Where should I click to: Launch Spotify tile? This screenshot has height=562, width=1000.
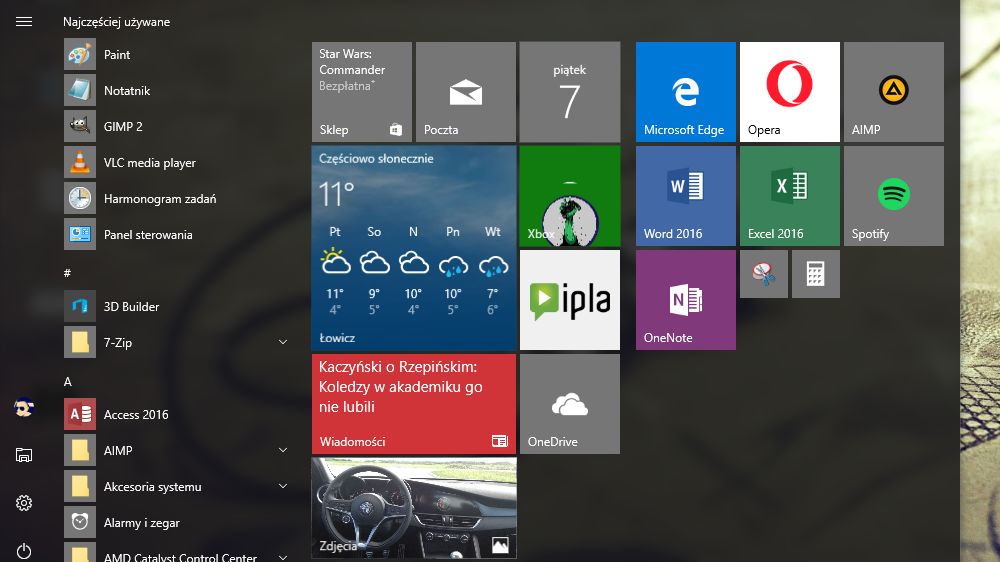pos(893,196)
